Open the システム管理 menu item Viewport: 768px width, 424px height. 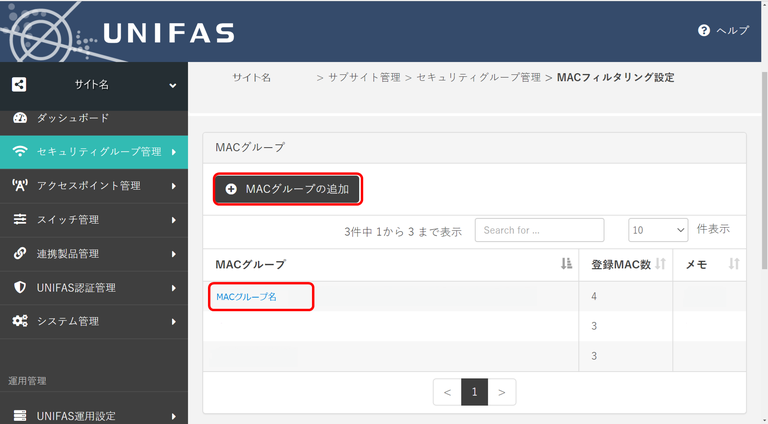tap(68, 322)
